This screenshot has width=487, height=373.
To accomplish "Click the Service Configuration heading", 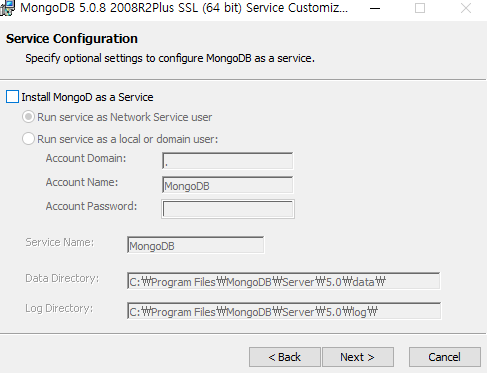I will tap(72, 39).
